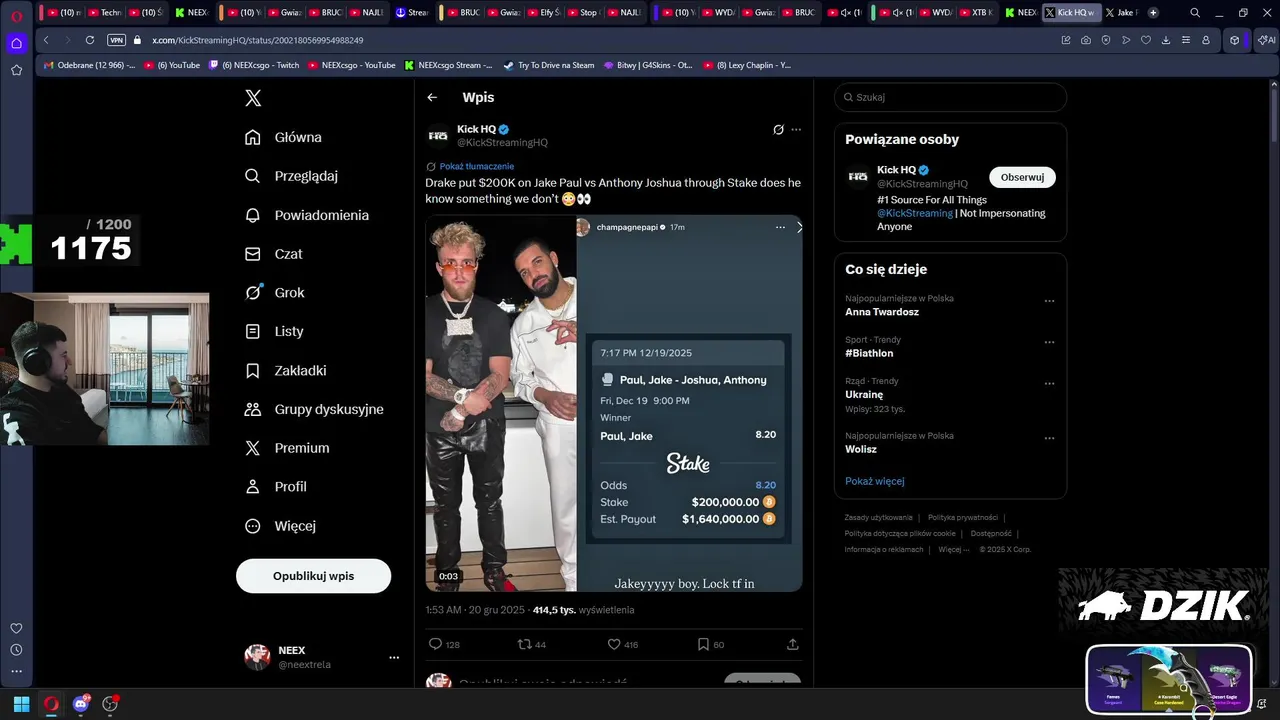Click the Szukaj search field
Screen dimensions: 1280x720
tap(950, 97)
